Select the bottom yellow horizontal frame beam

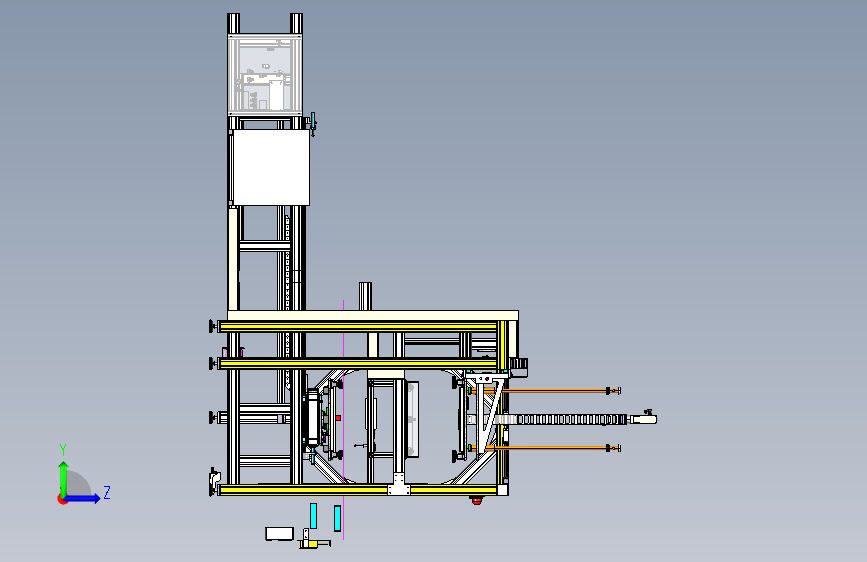359,490
